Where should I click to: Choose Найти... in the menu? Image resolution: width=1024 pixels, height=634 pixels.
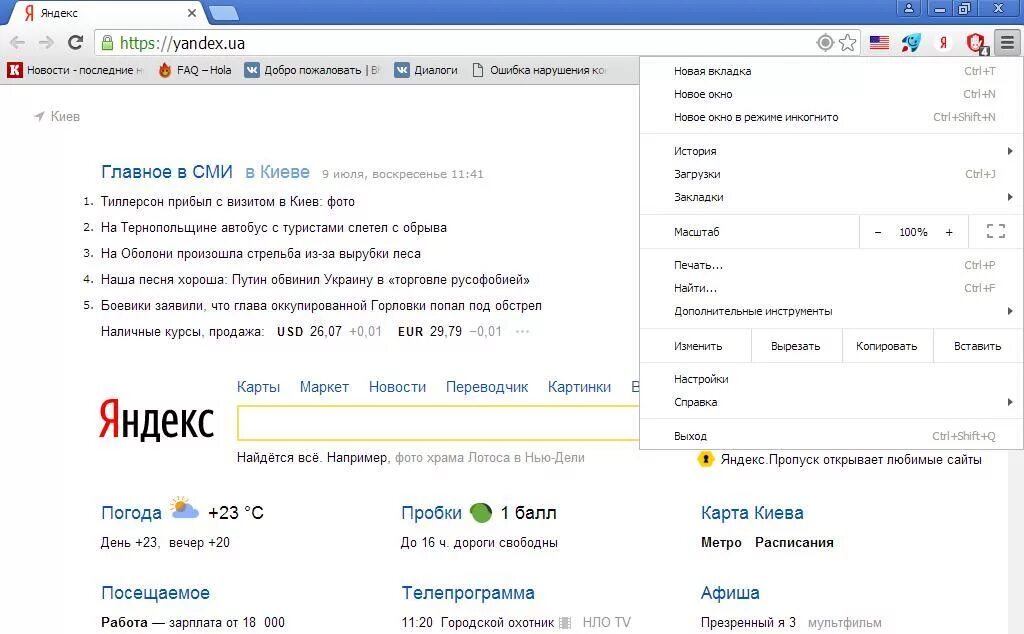pyautogui.click(x=831, y=288)
